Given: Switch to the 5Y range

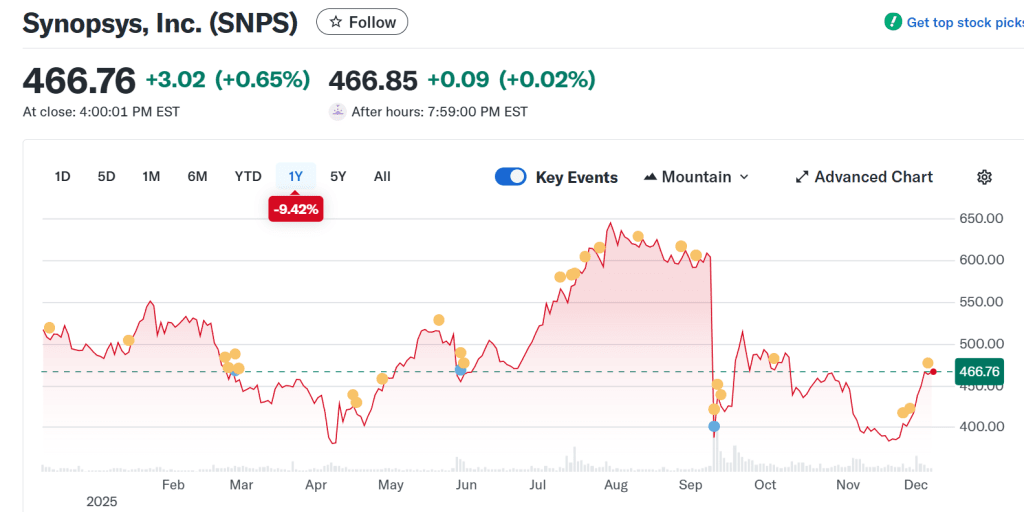Looking at the screenshot, I should [338, 177].
